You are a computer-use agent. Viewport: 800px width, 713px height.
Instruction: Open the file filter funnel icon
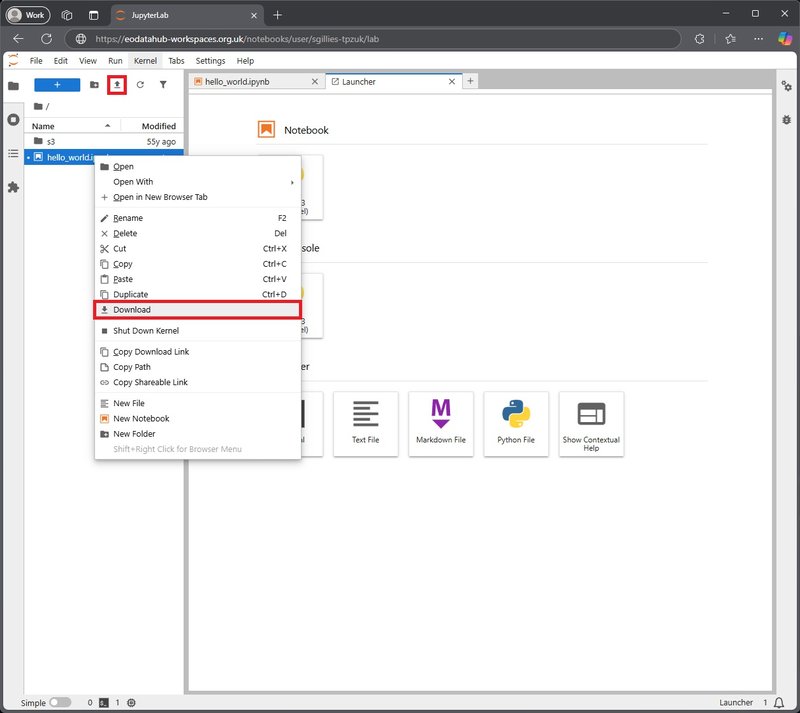pyautogui.click(x=163, y=85)
